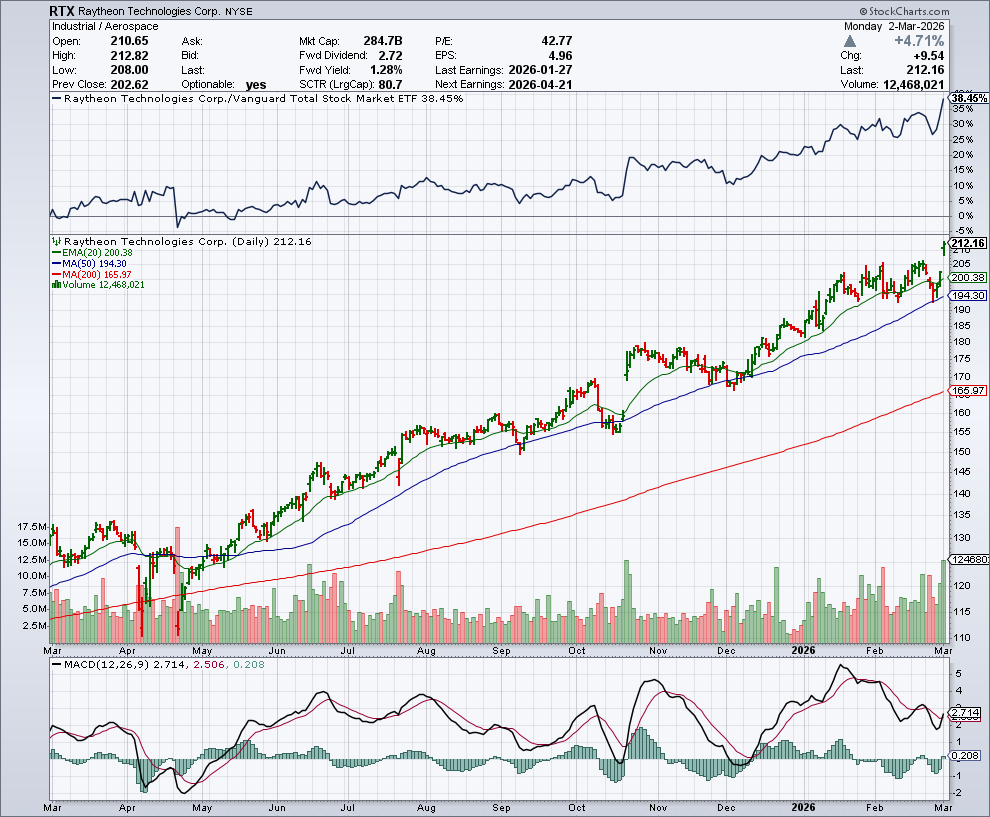The image size is (990, 817).
Task: Click the candlestick icon beside Raytheon Daily legend
Action: pos(56,241)
